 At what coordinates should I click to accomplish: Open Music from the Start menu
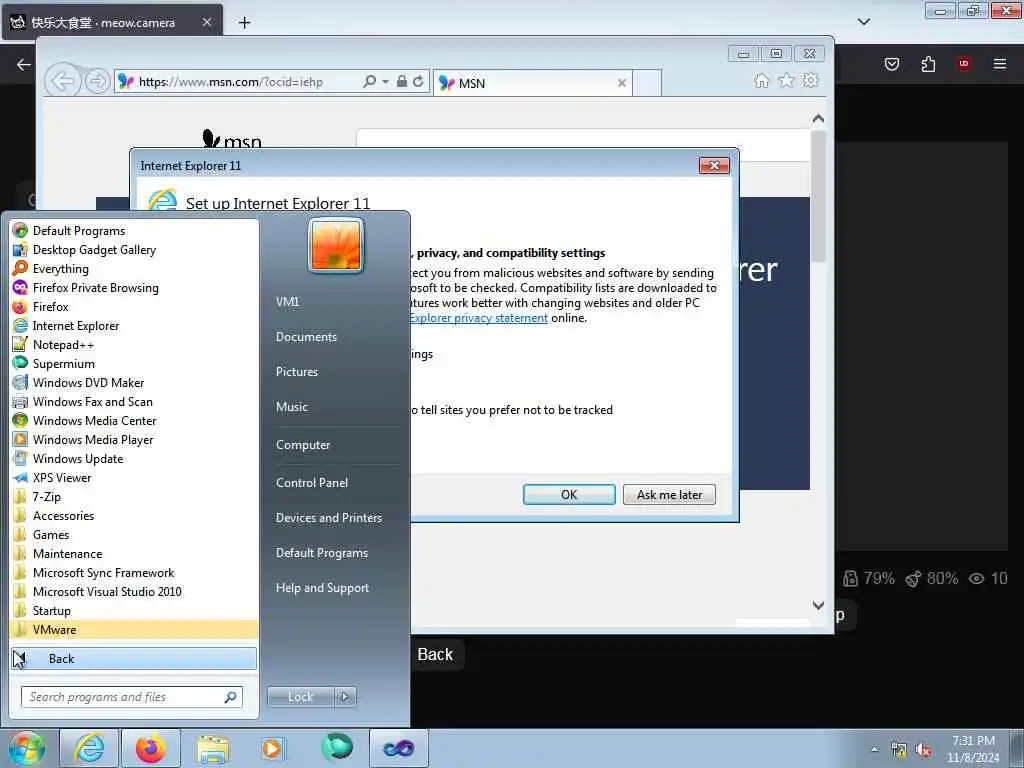(x=291, y=406)
